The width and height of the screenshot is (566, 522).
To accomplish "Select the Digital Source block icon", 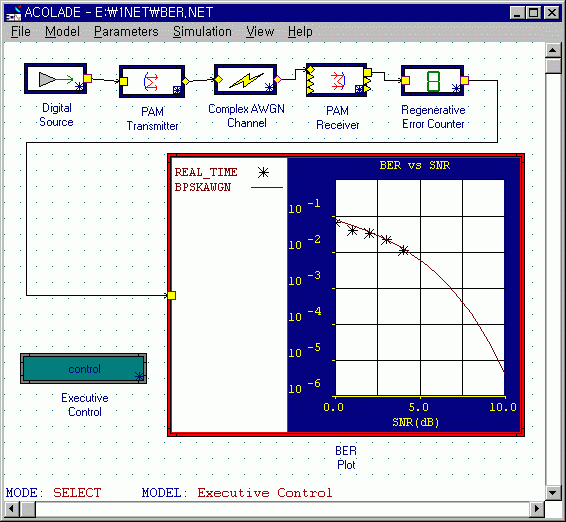I will coord(56,79).
